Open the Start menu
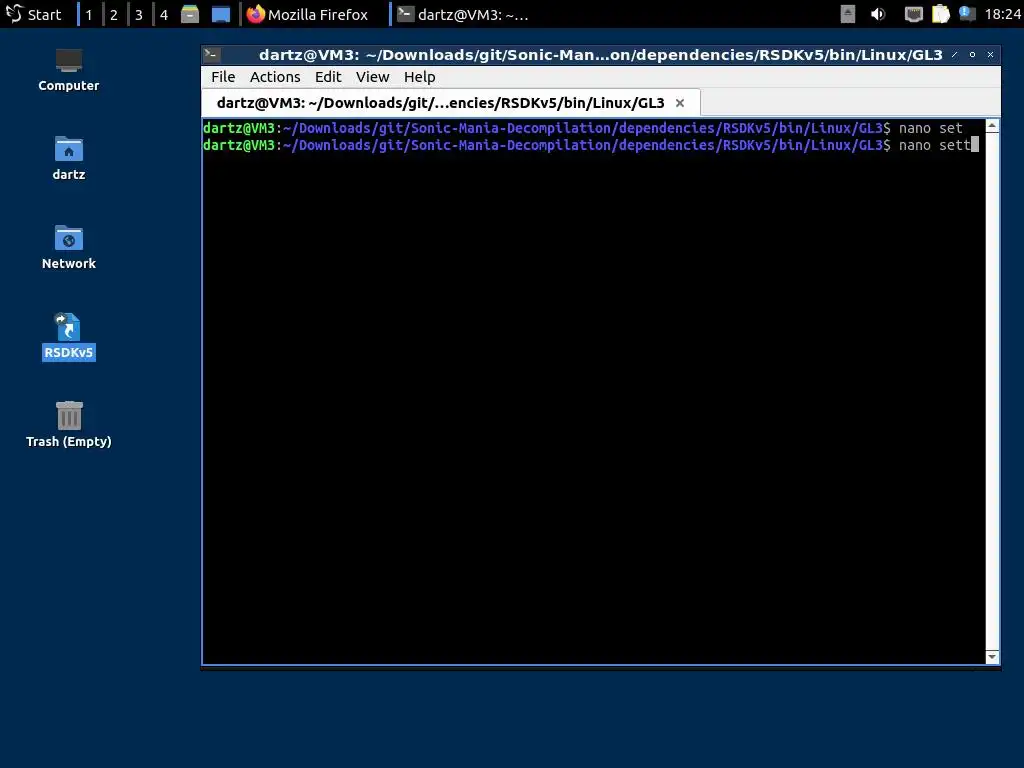Viewport: 1024px width, 768px height. click(33, 14)
